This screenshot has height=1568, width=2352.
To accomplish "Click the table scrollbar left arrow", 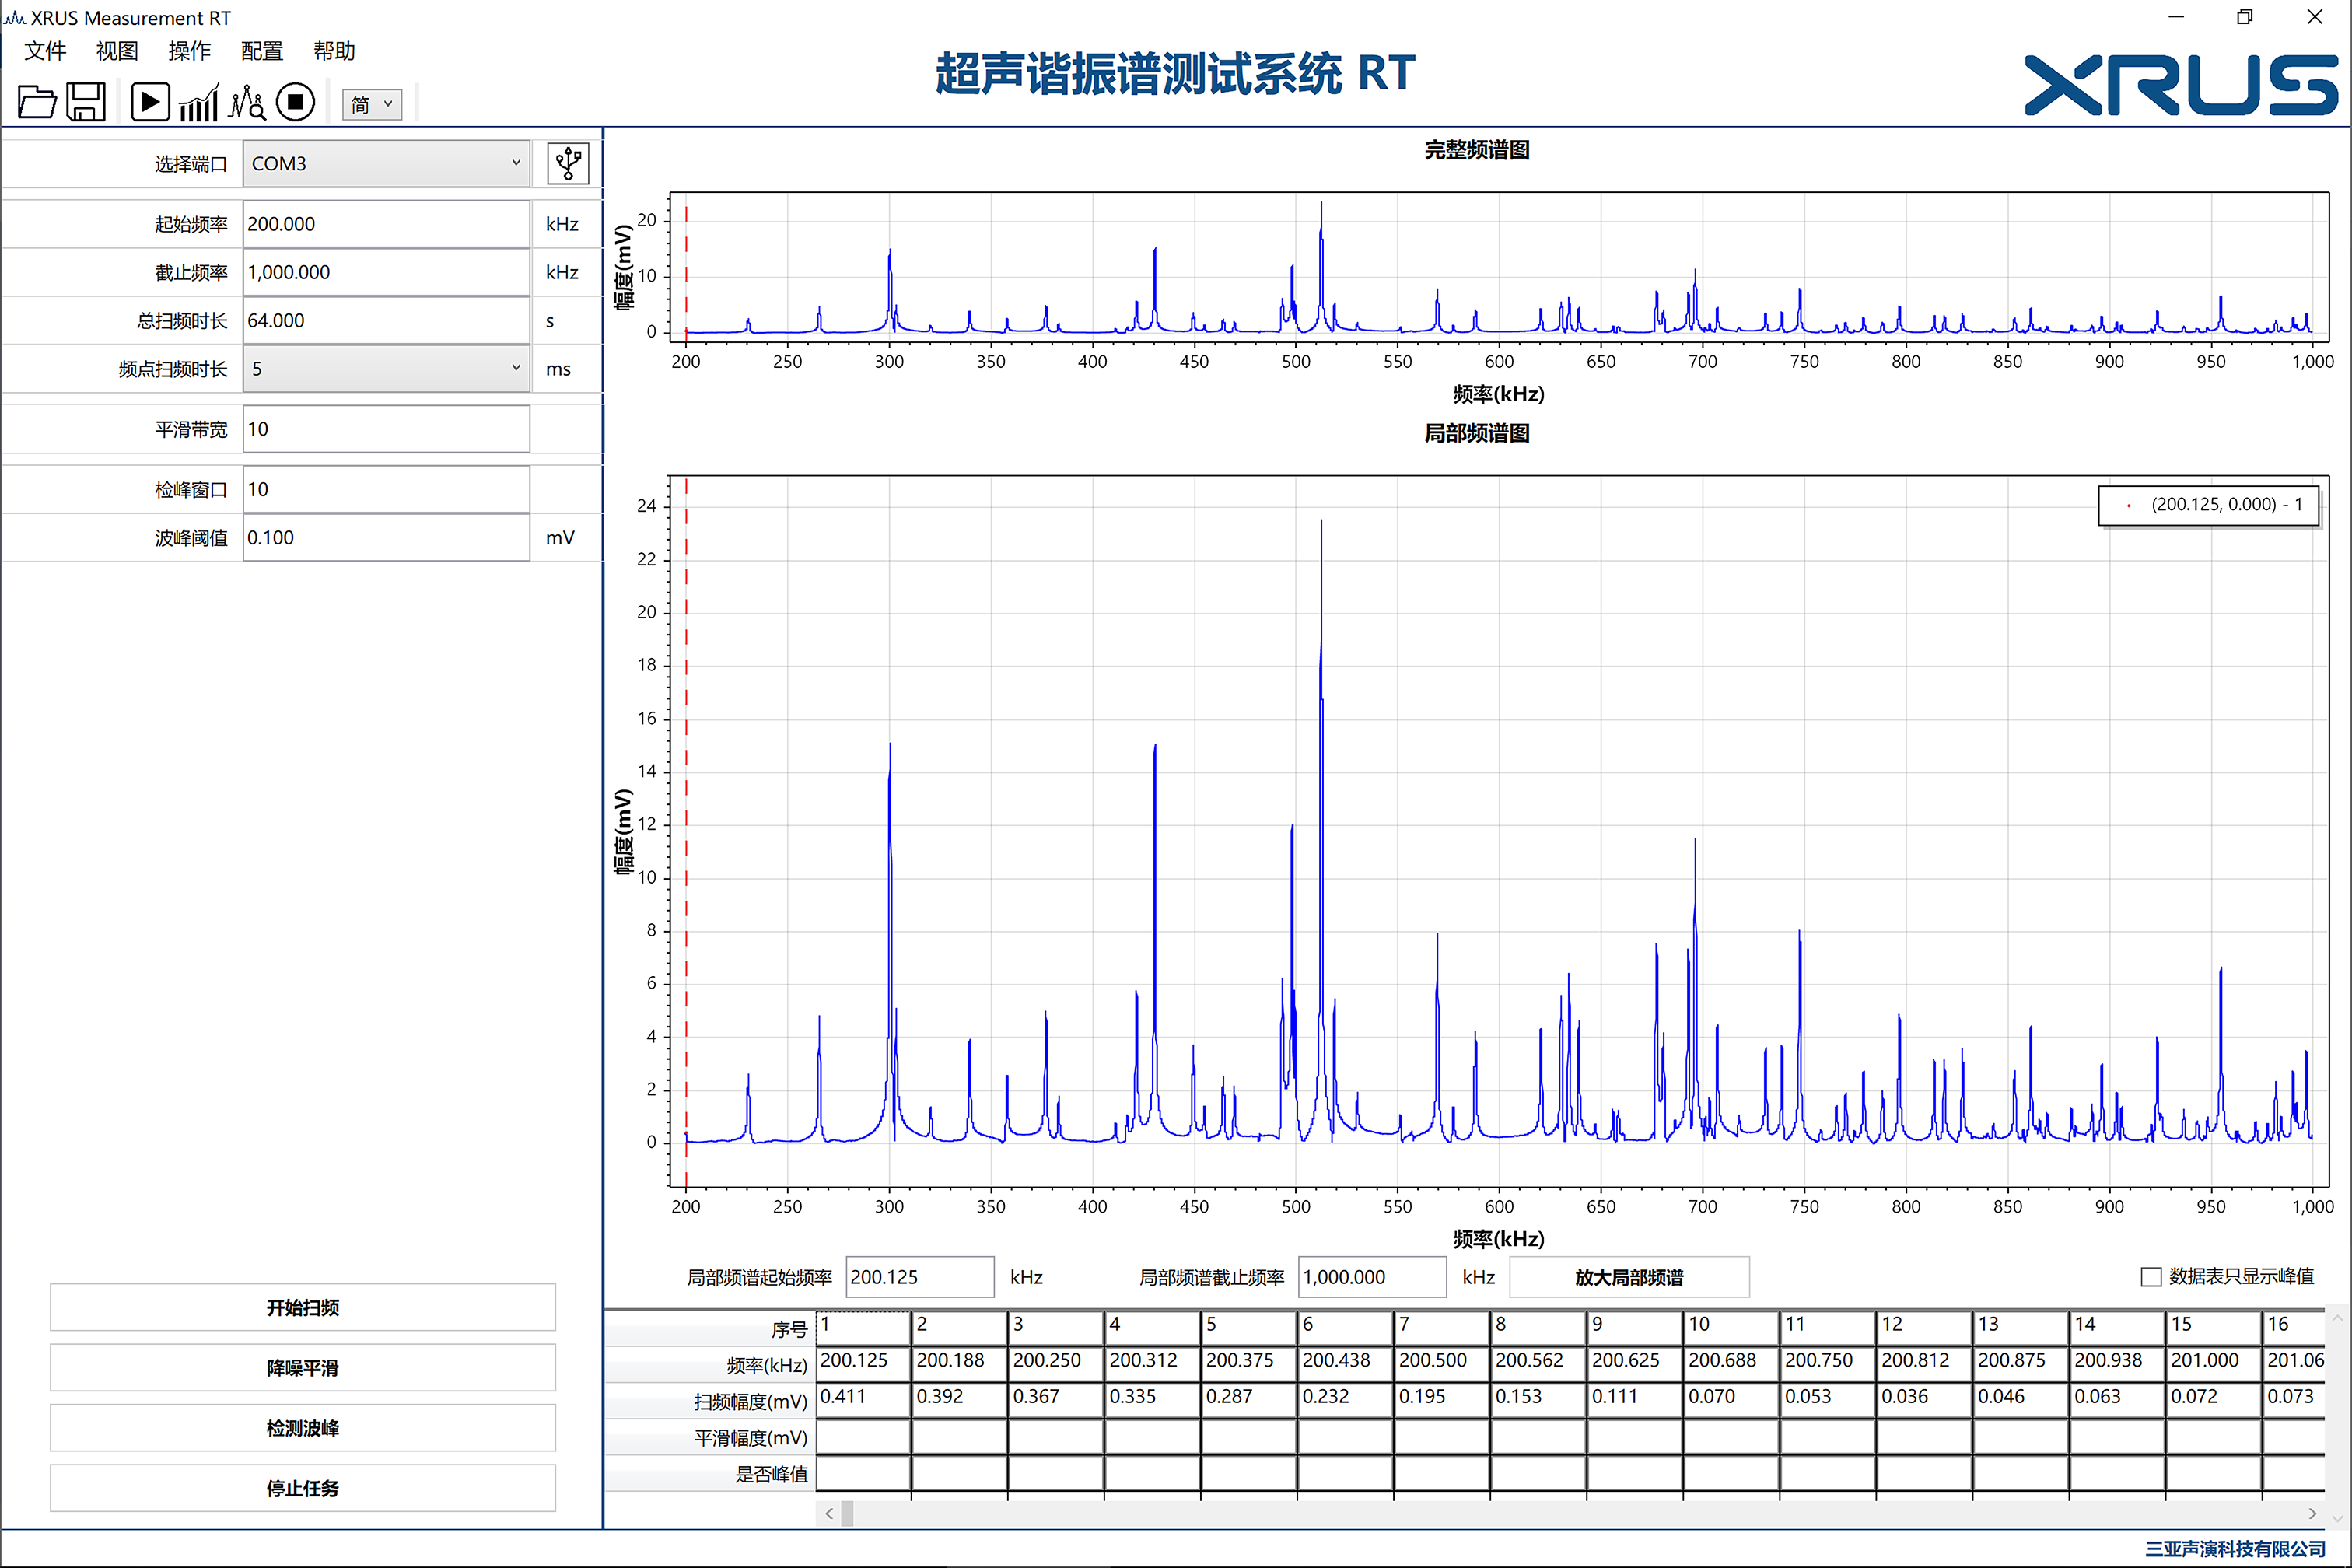I will coord(828,1514).
